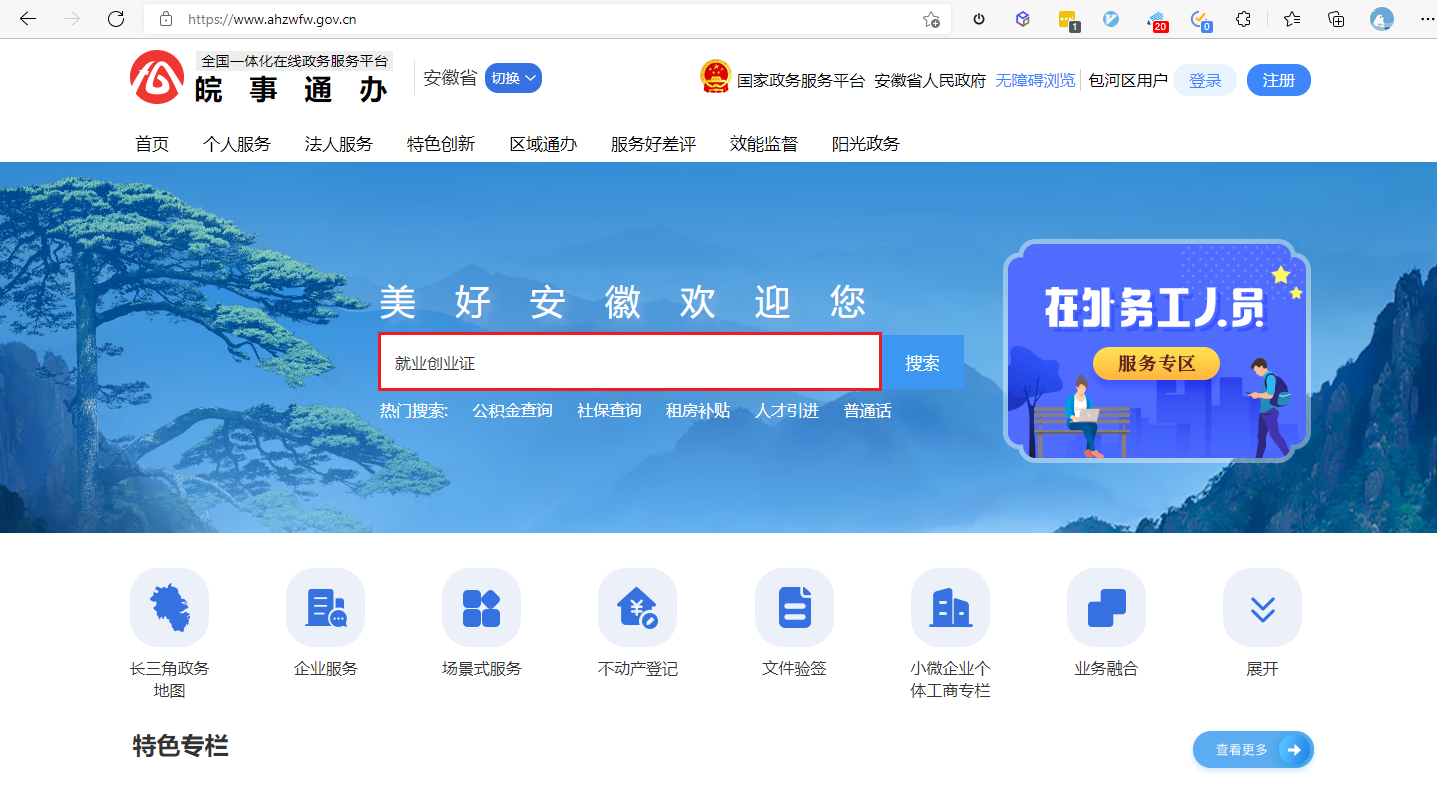Expand the 展开 chevron for more services
Viewport: 1437px width, 786px height.
1262,607
